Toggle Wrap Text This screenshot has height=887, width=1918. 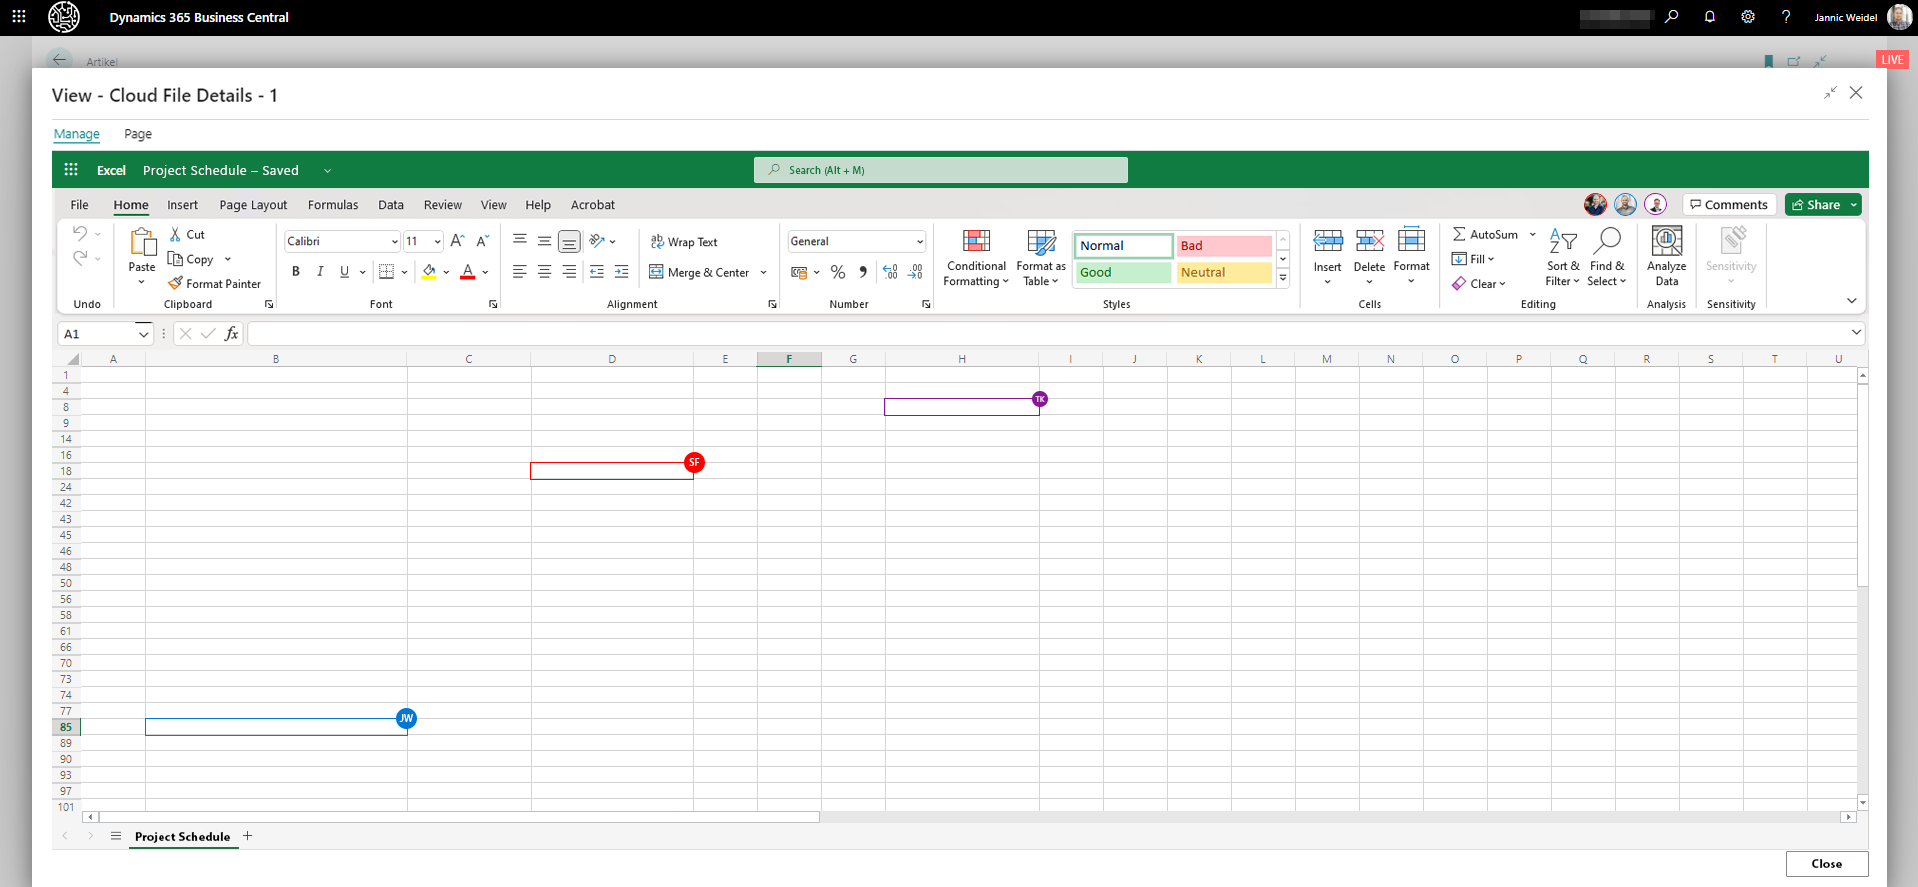pyautogui.click(x=684, y=242)
